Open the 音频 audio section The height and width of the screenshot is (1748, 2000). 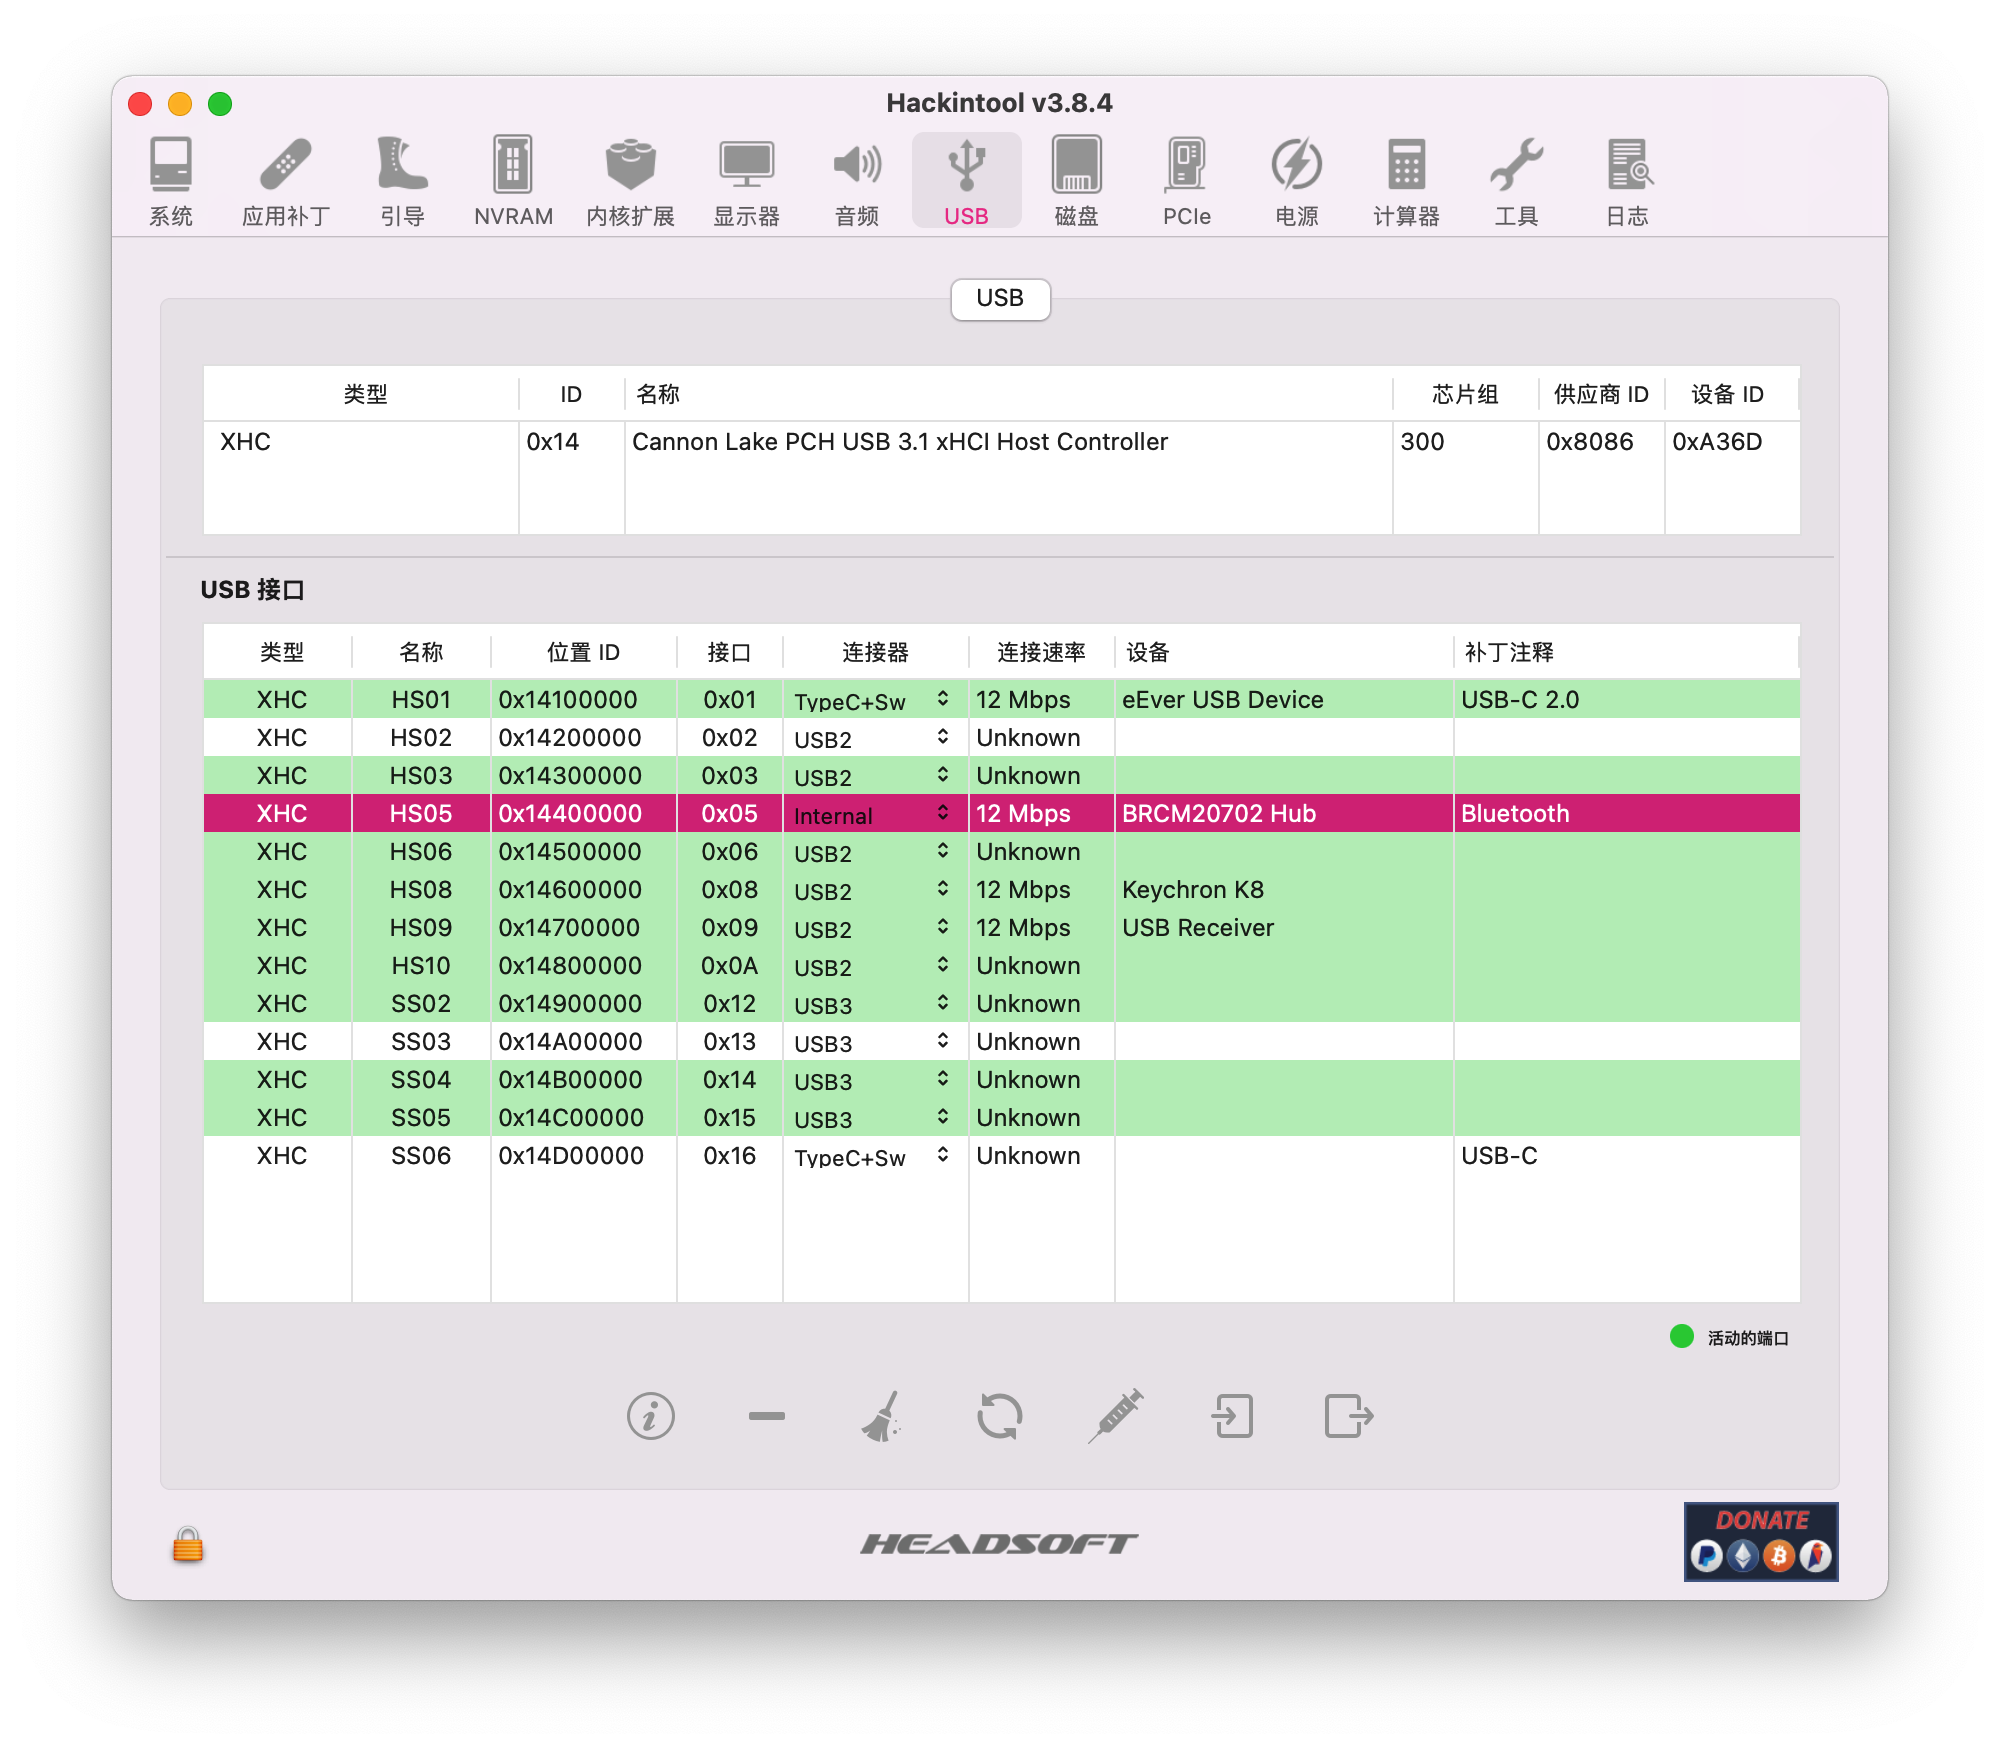[x=857, y=181]
